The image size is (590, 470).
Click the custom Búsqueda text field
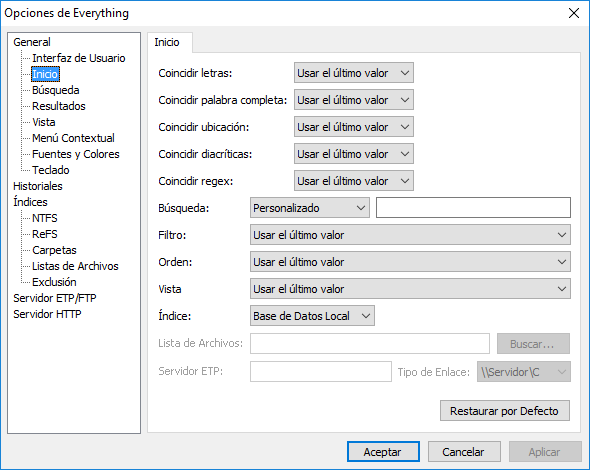click(473, 208)
